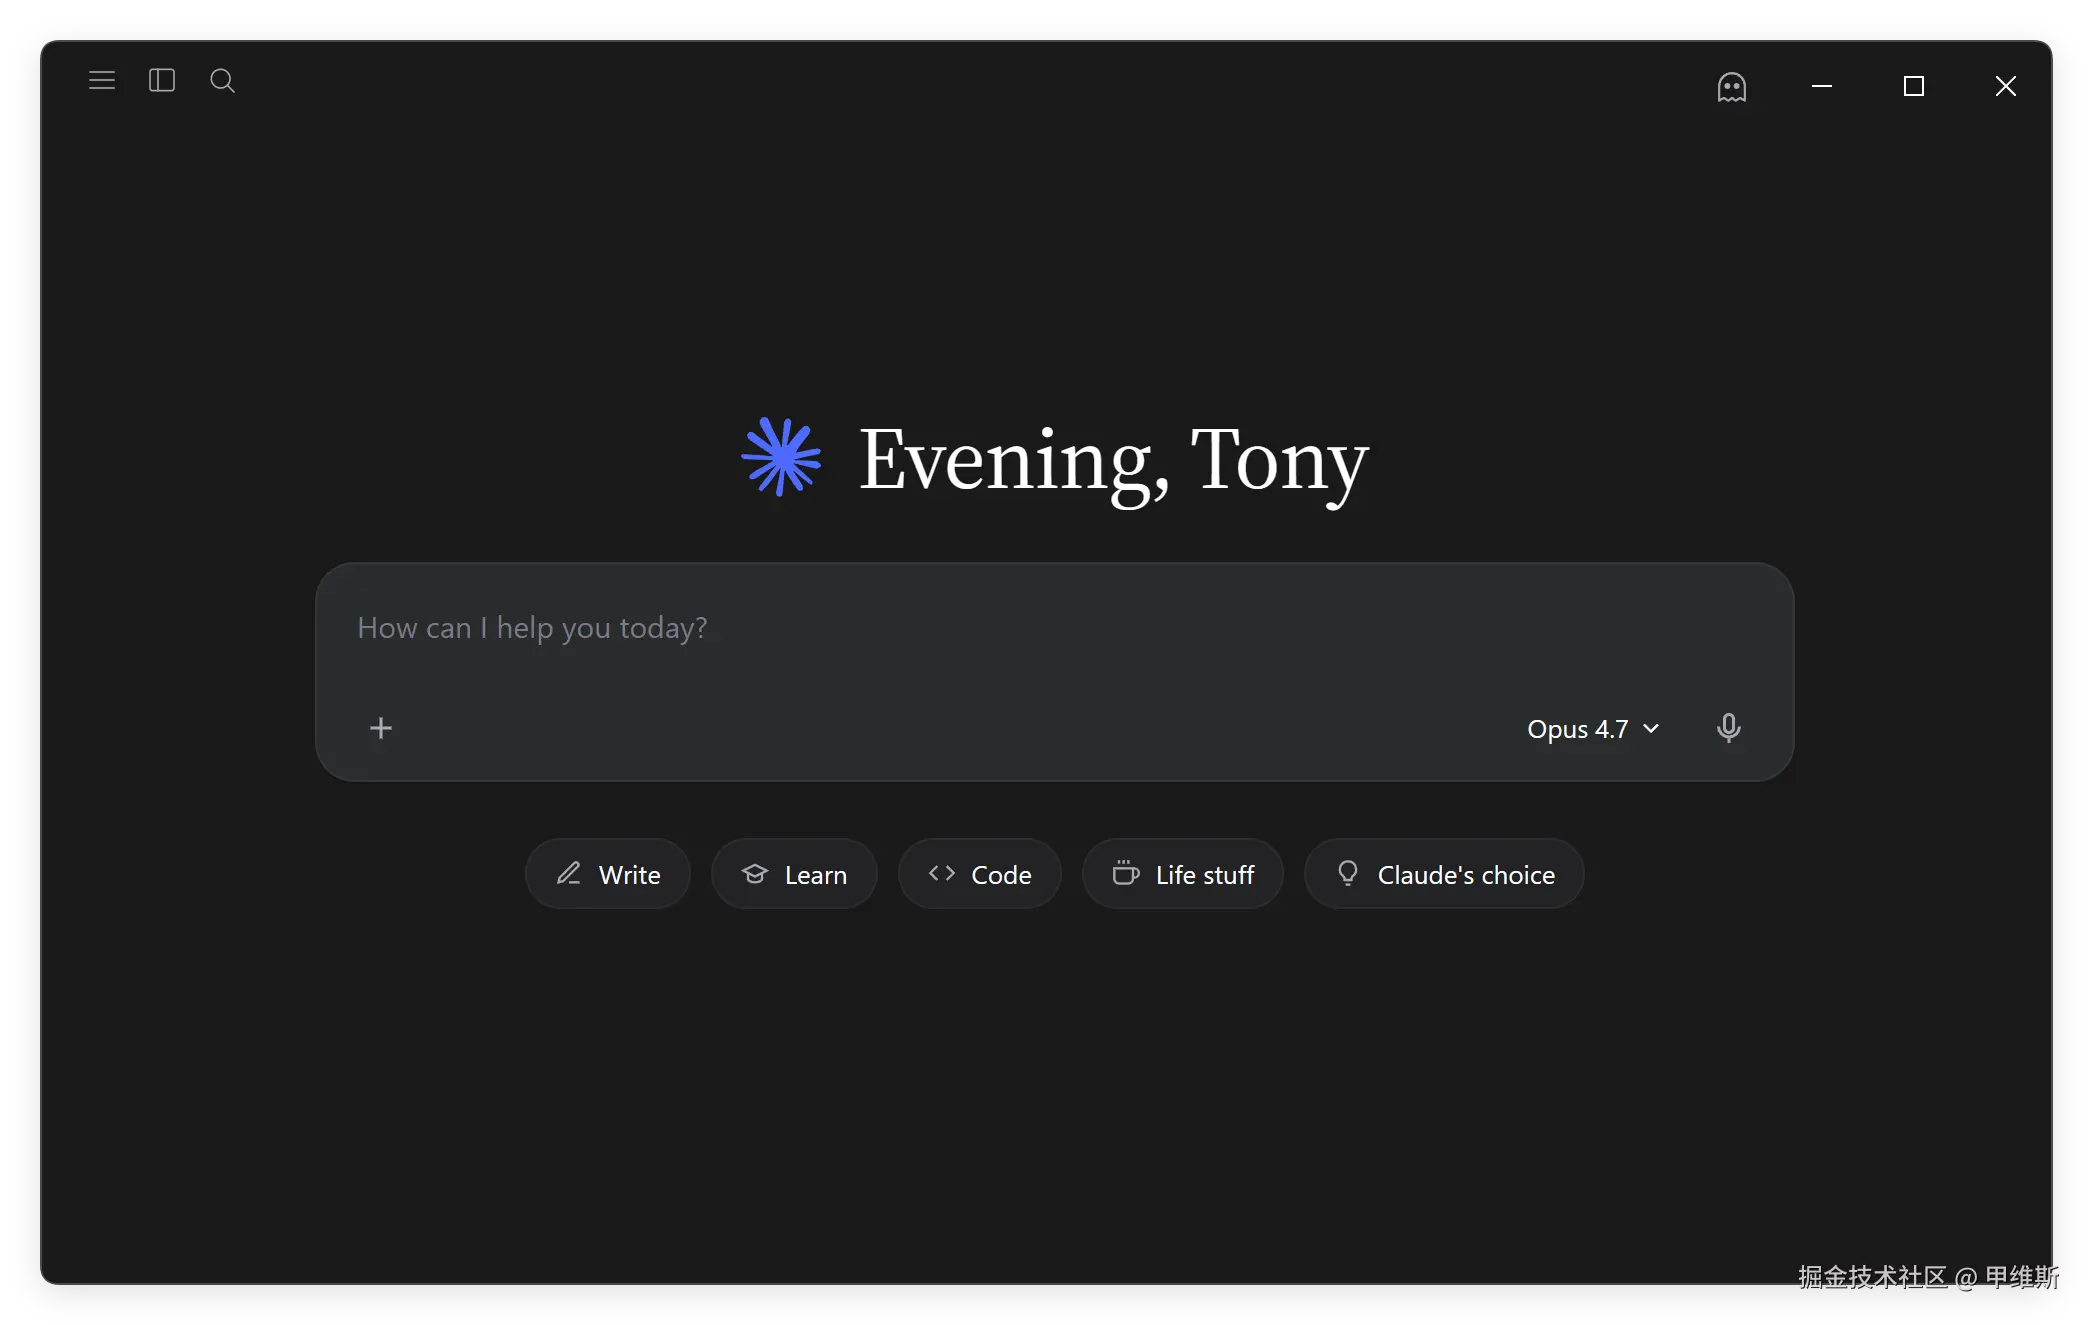
Task: Choose the Learn suggestion chip
Action: tap(794, 874)
